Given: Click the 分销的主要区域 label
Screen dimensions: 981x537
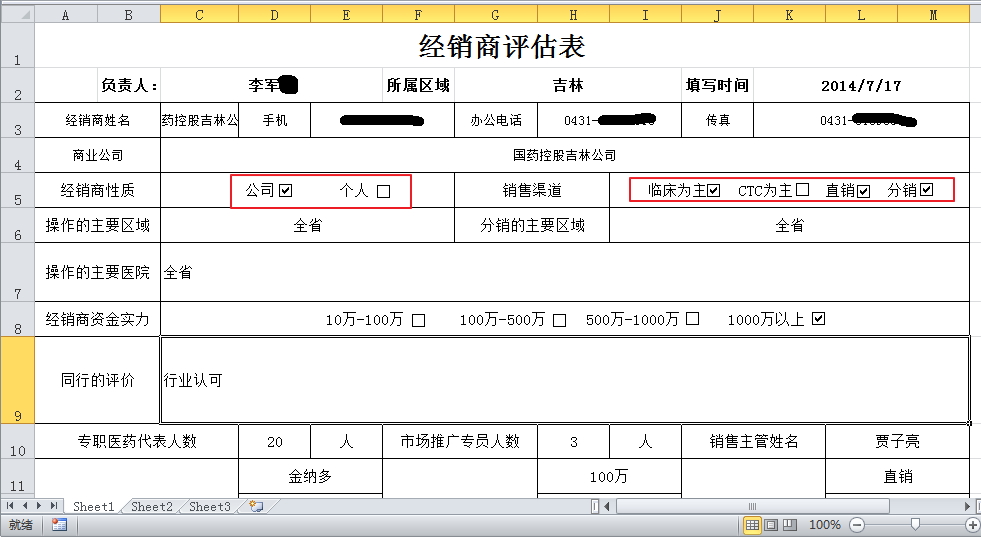Looking at the screenshot, I should click(x=532, y=225).
